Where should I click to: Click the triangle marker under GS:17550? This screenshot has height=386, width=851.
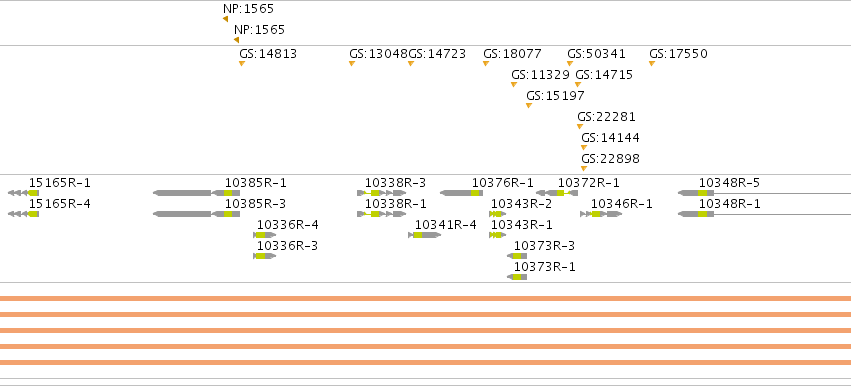coord(652,64)
